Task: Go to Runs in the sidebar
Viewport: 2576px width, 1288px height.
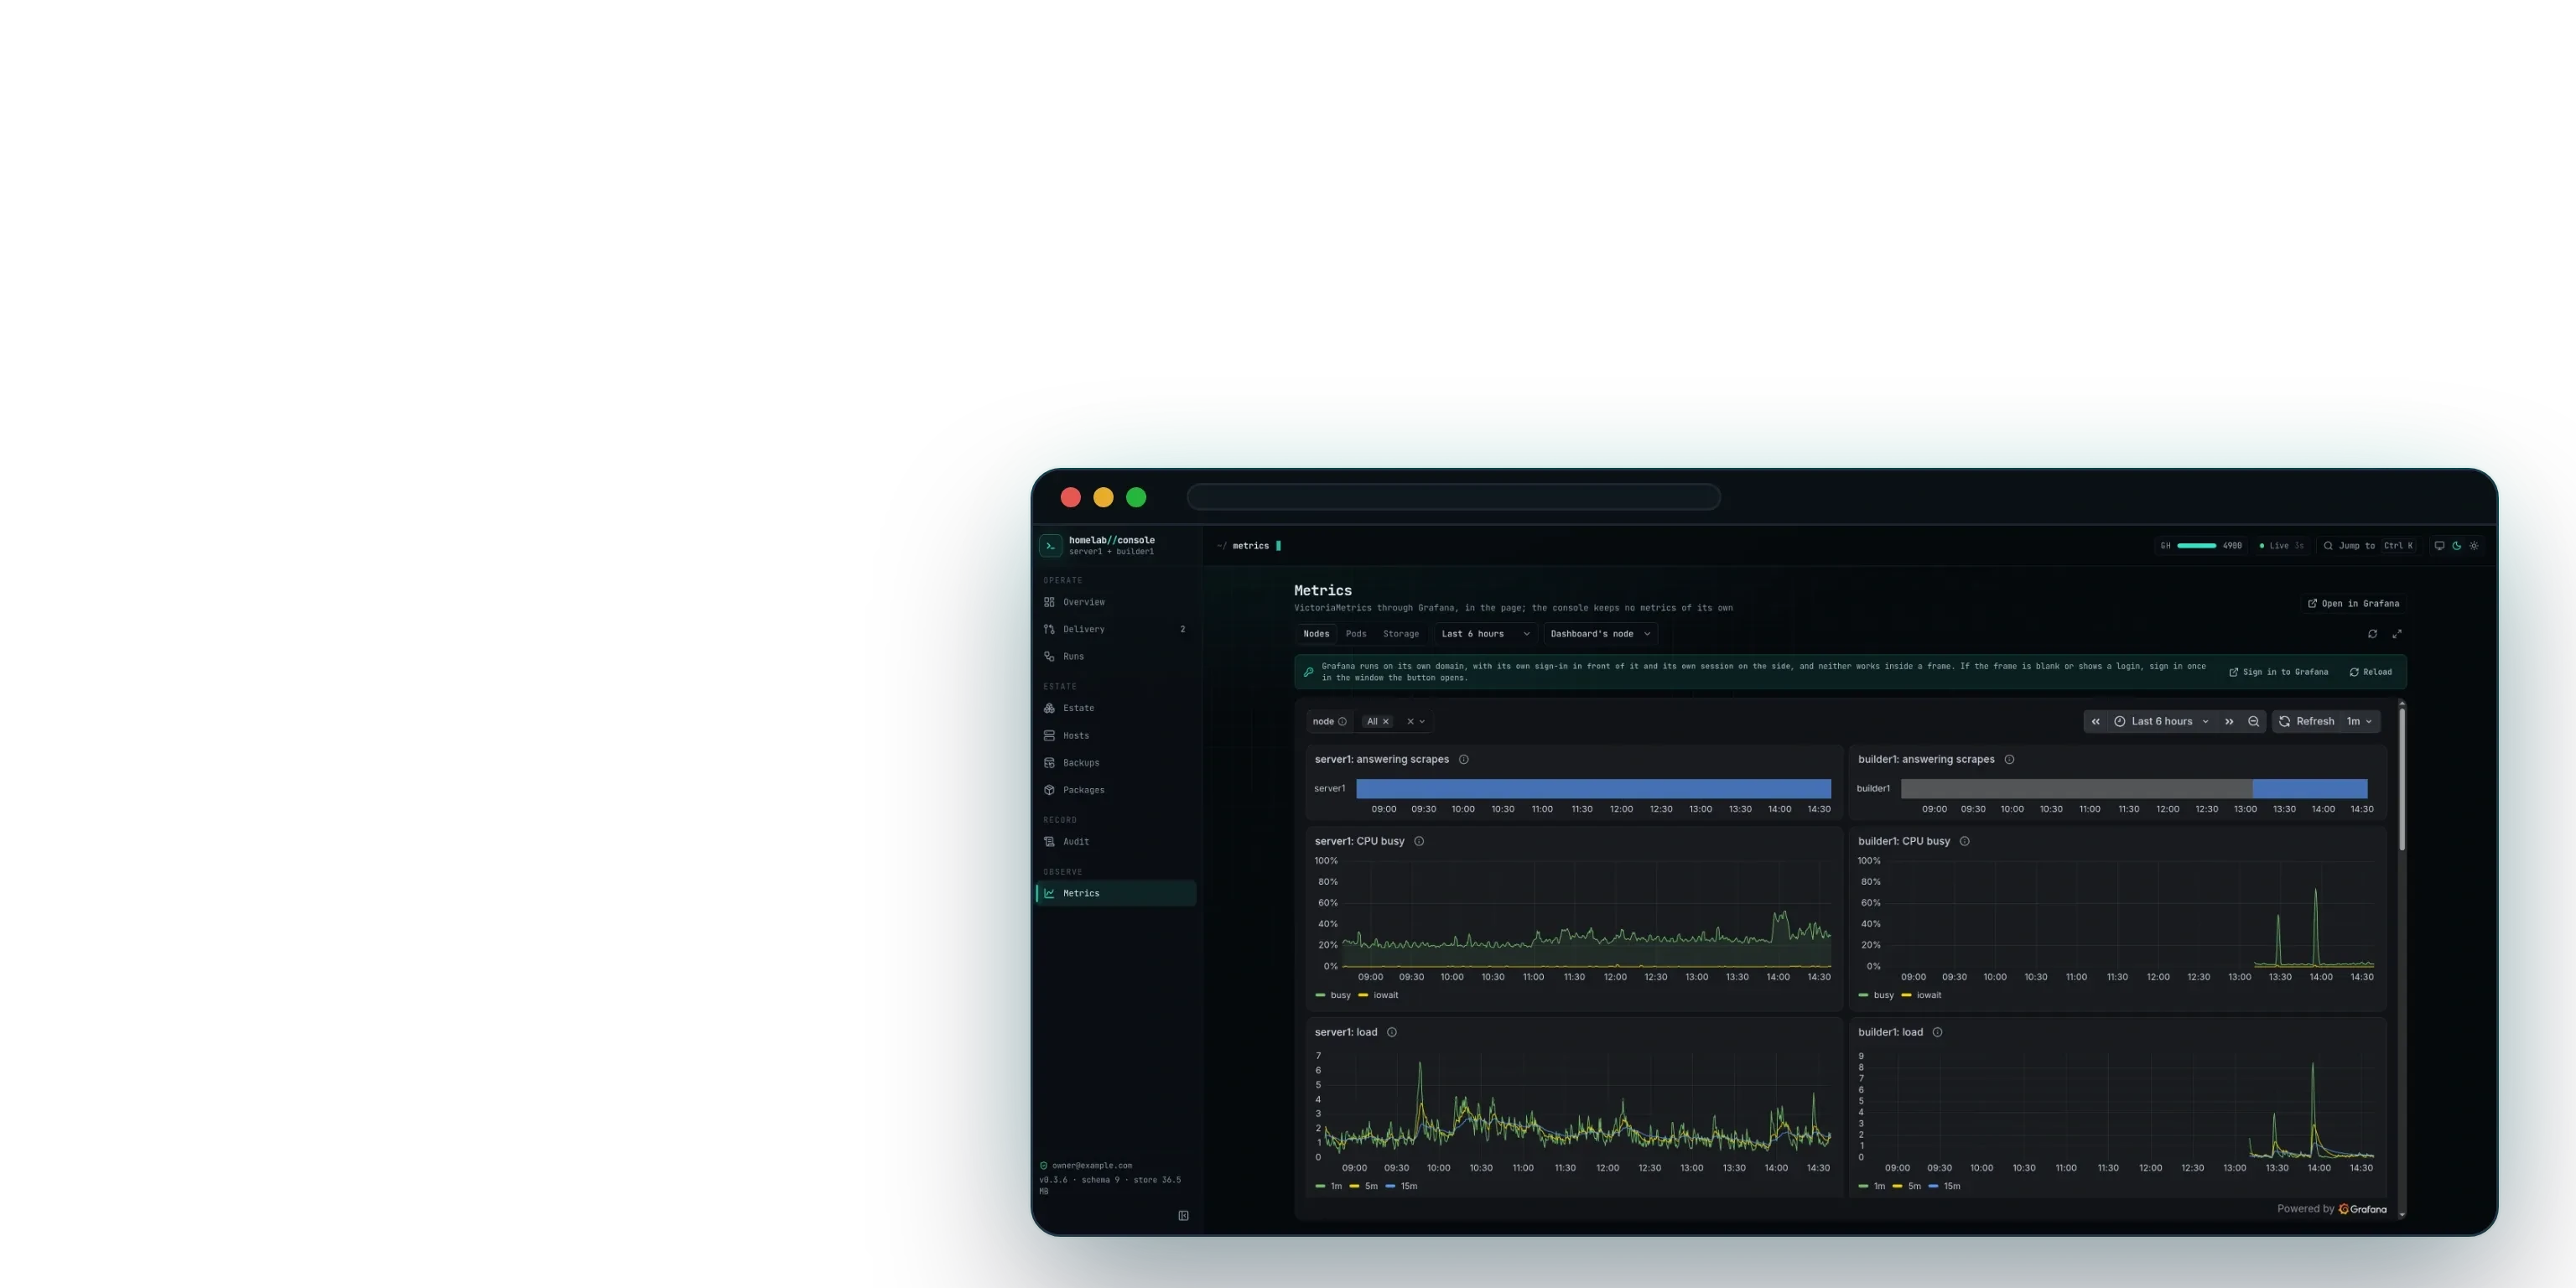Action: (1116, 656)
